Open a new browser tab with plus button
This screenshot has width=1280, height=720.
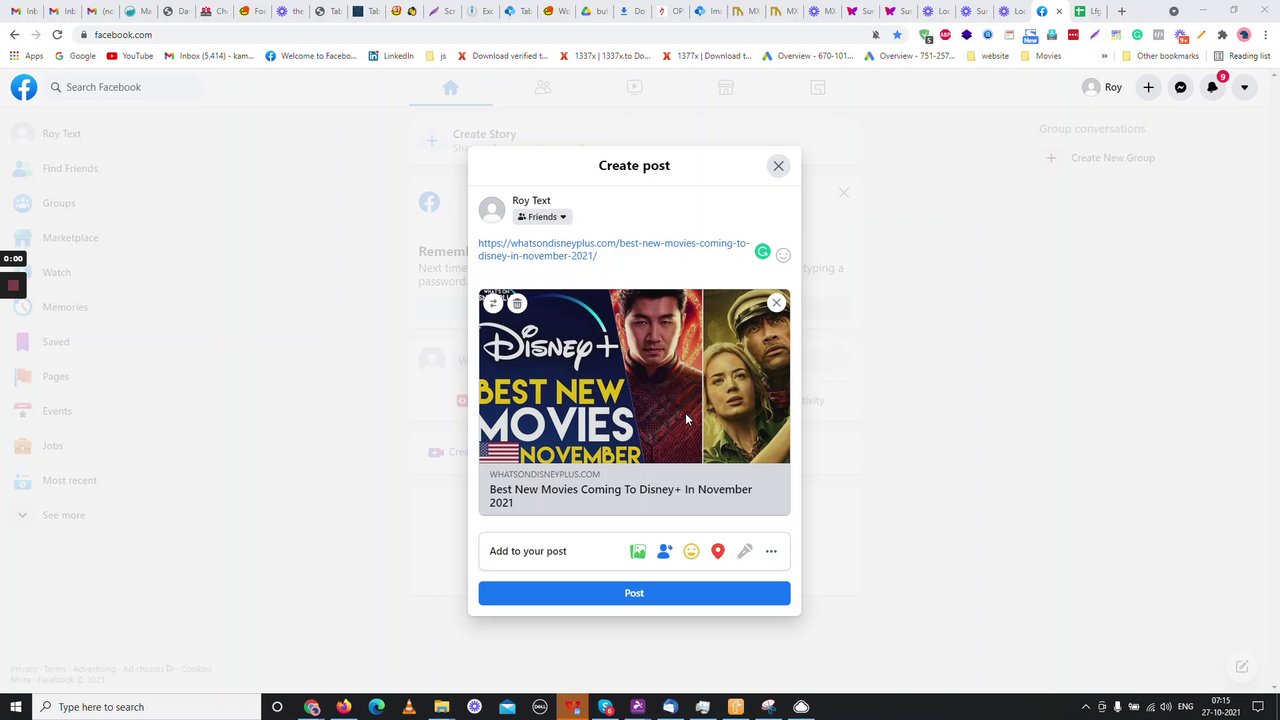pyautogui.click(x=1122, y=11)
